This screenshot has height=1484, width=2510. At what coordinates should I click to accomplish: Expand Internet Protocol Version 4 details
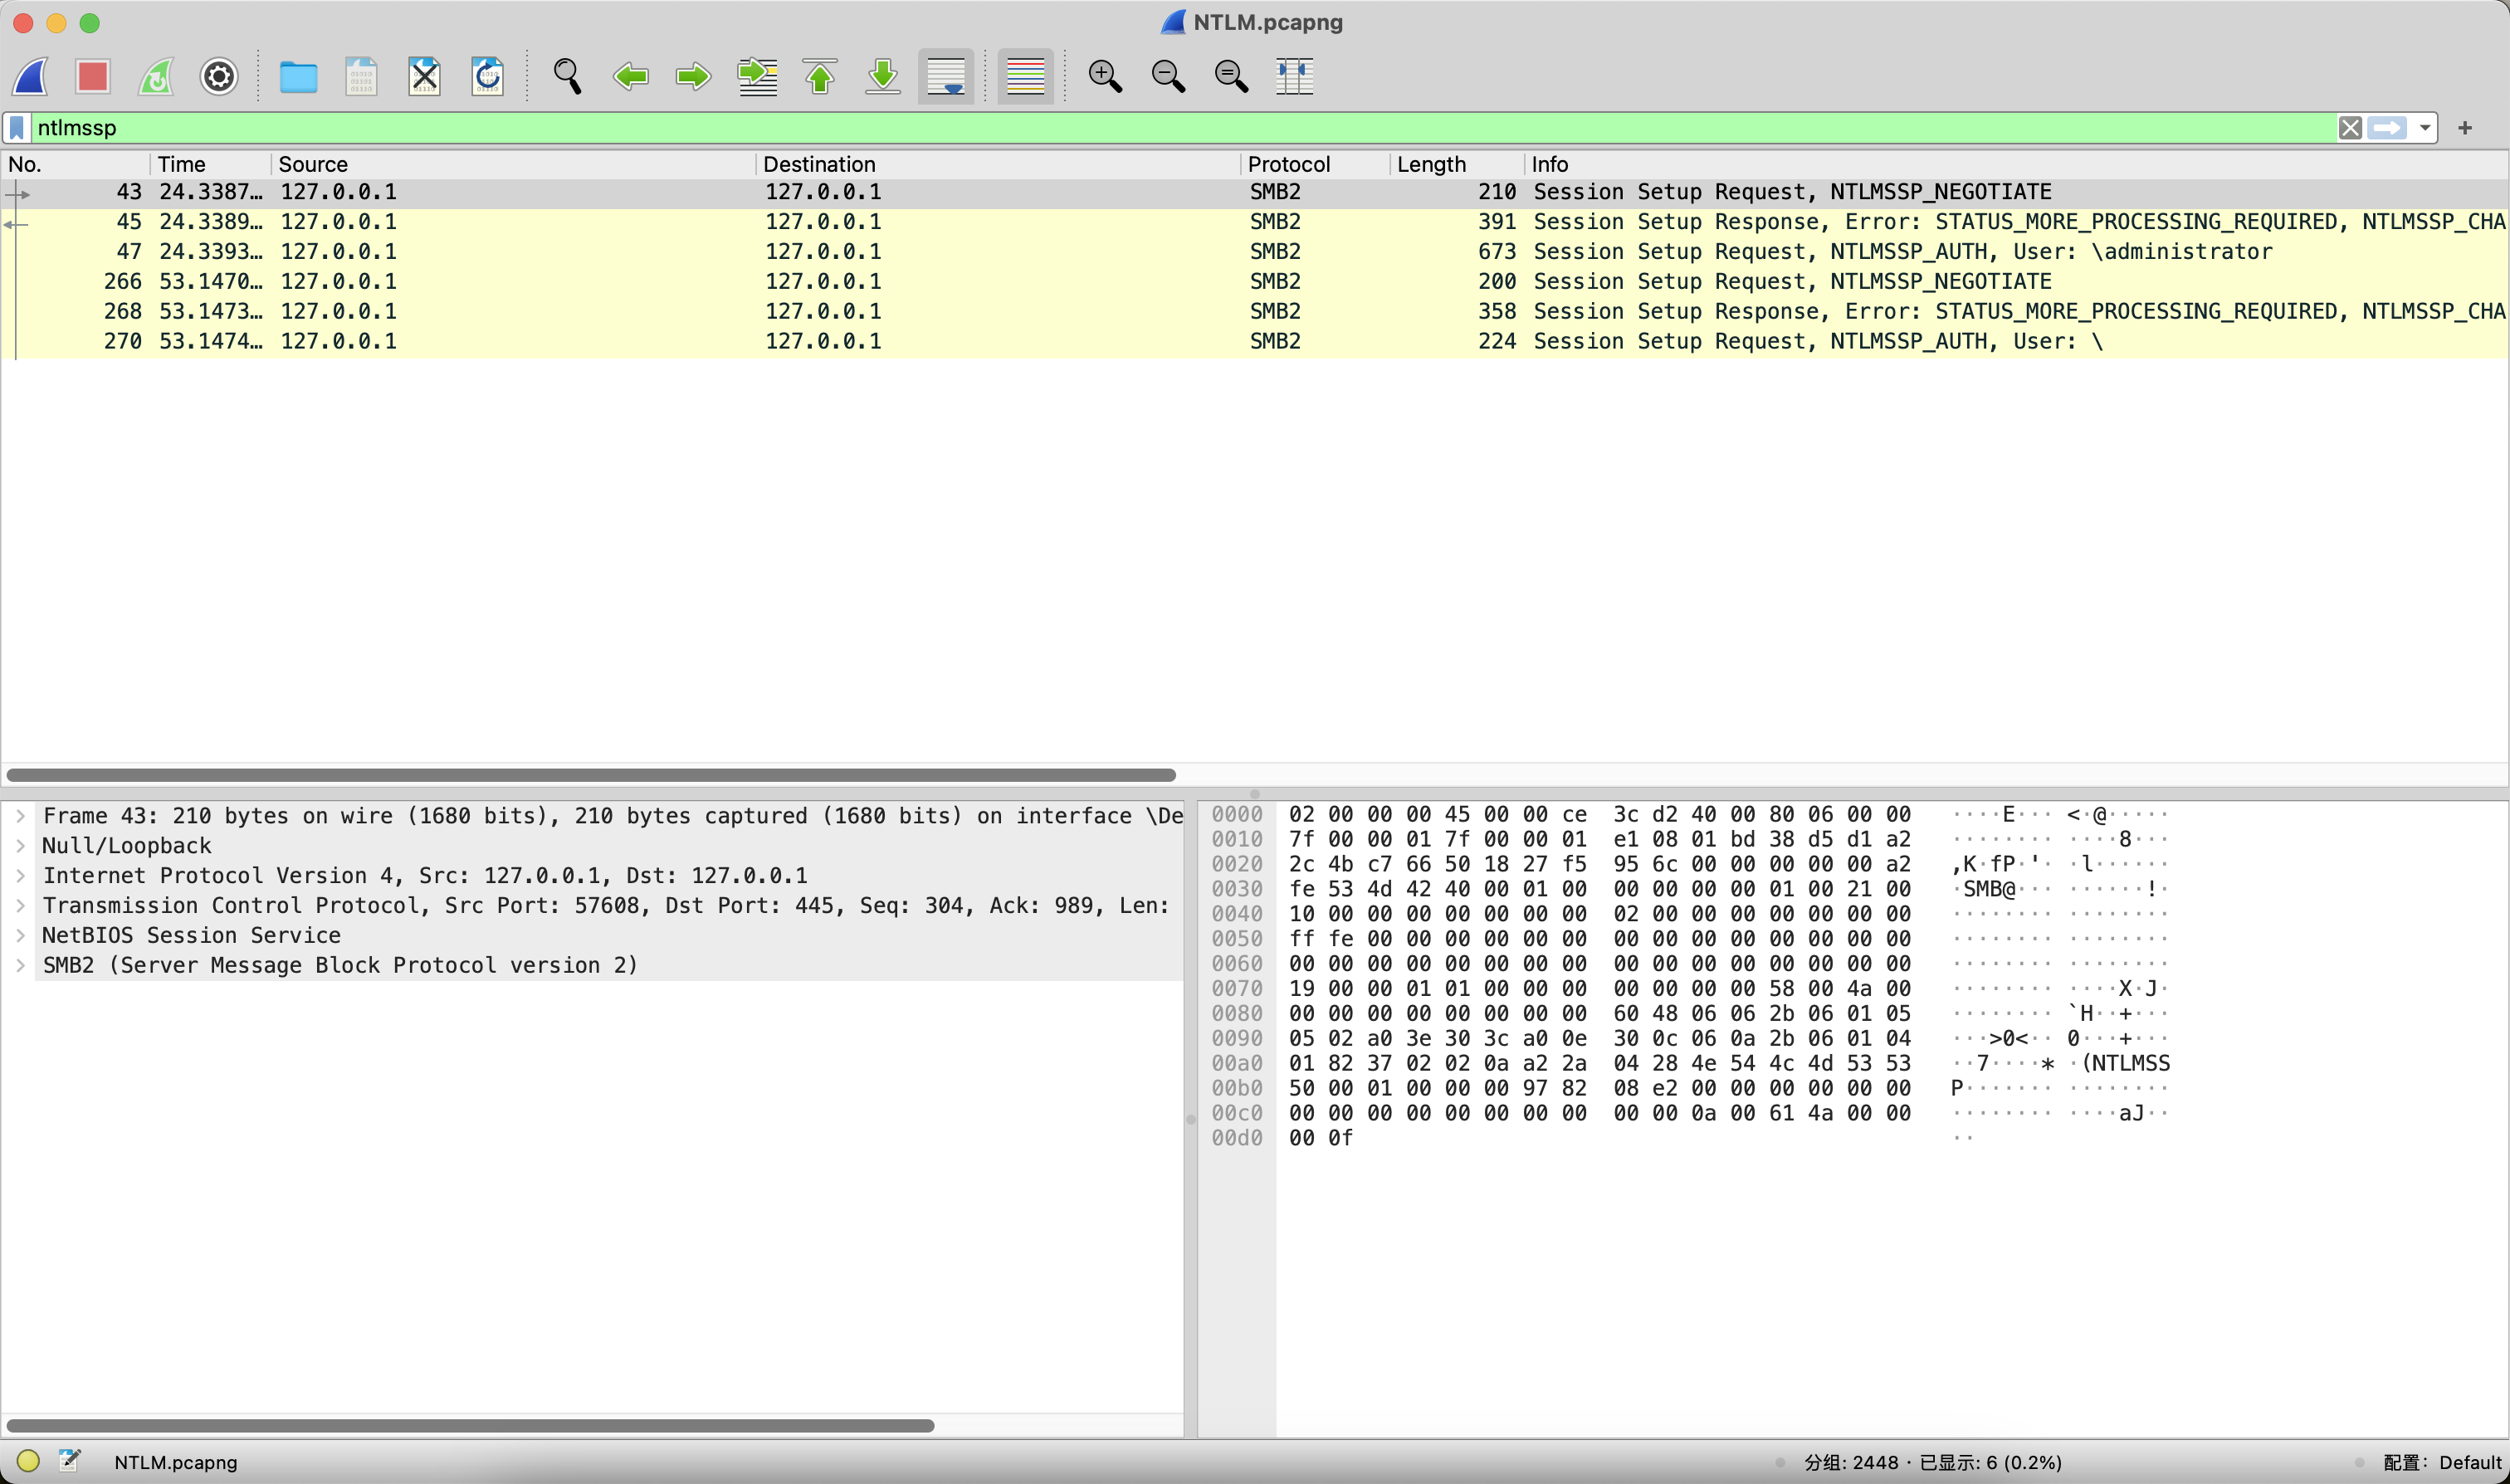tap(20, 876)
